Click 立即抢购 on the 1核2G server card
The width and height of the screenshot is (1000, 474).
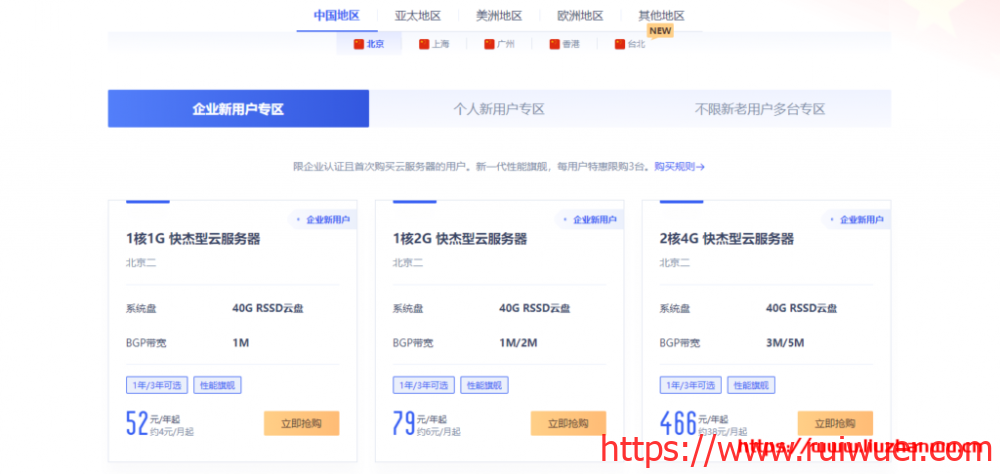568,423
